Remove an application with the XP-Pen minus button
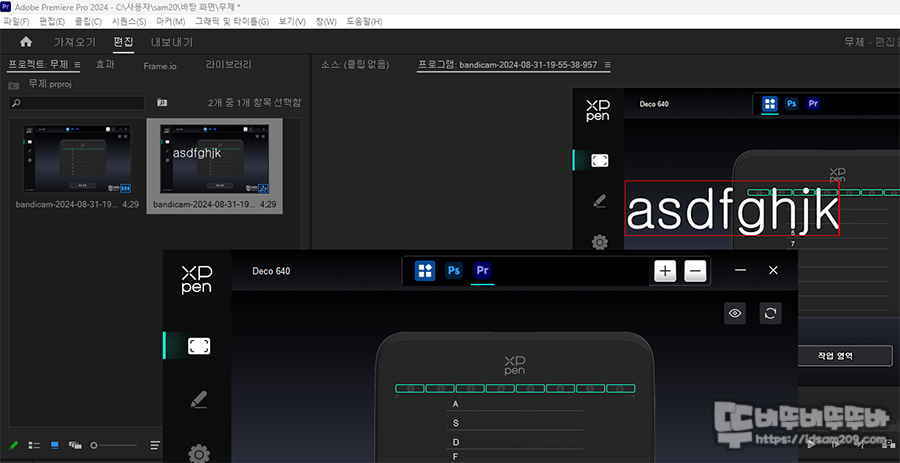 tap(695, 271)
